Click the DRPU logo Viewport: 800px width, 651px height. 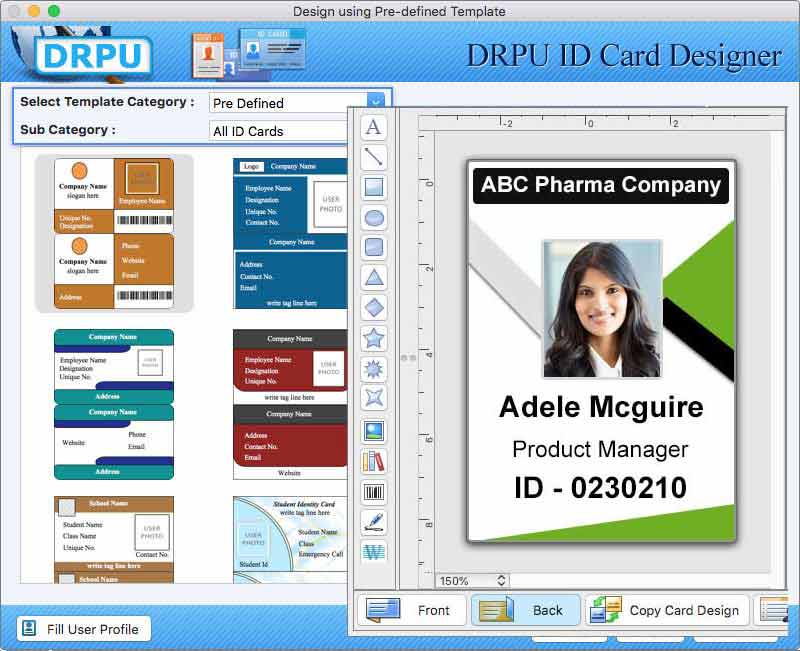pos(93,55)
